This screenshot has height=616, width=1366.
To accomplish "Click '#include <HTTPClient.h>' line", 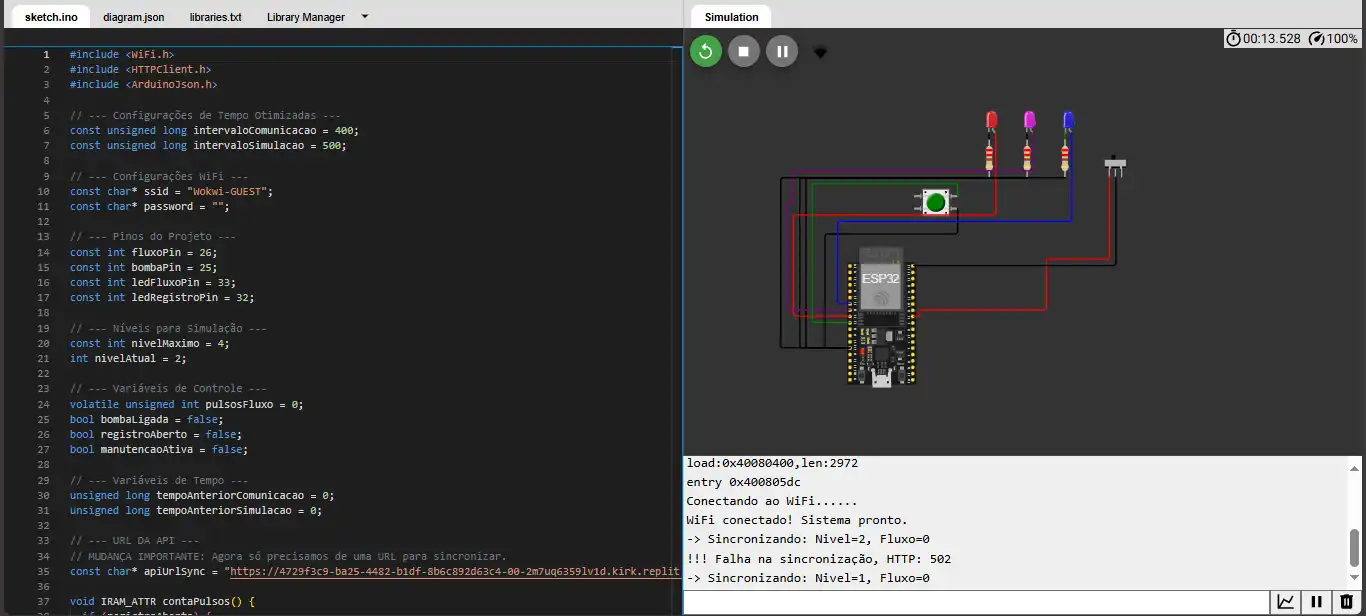I will point(141,69).
